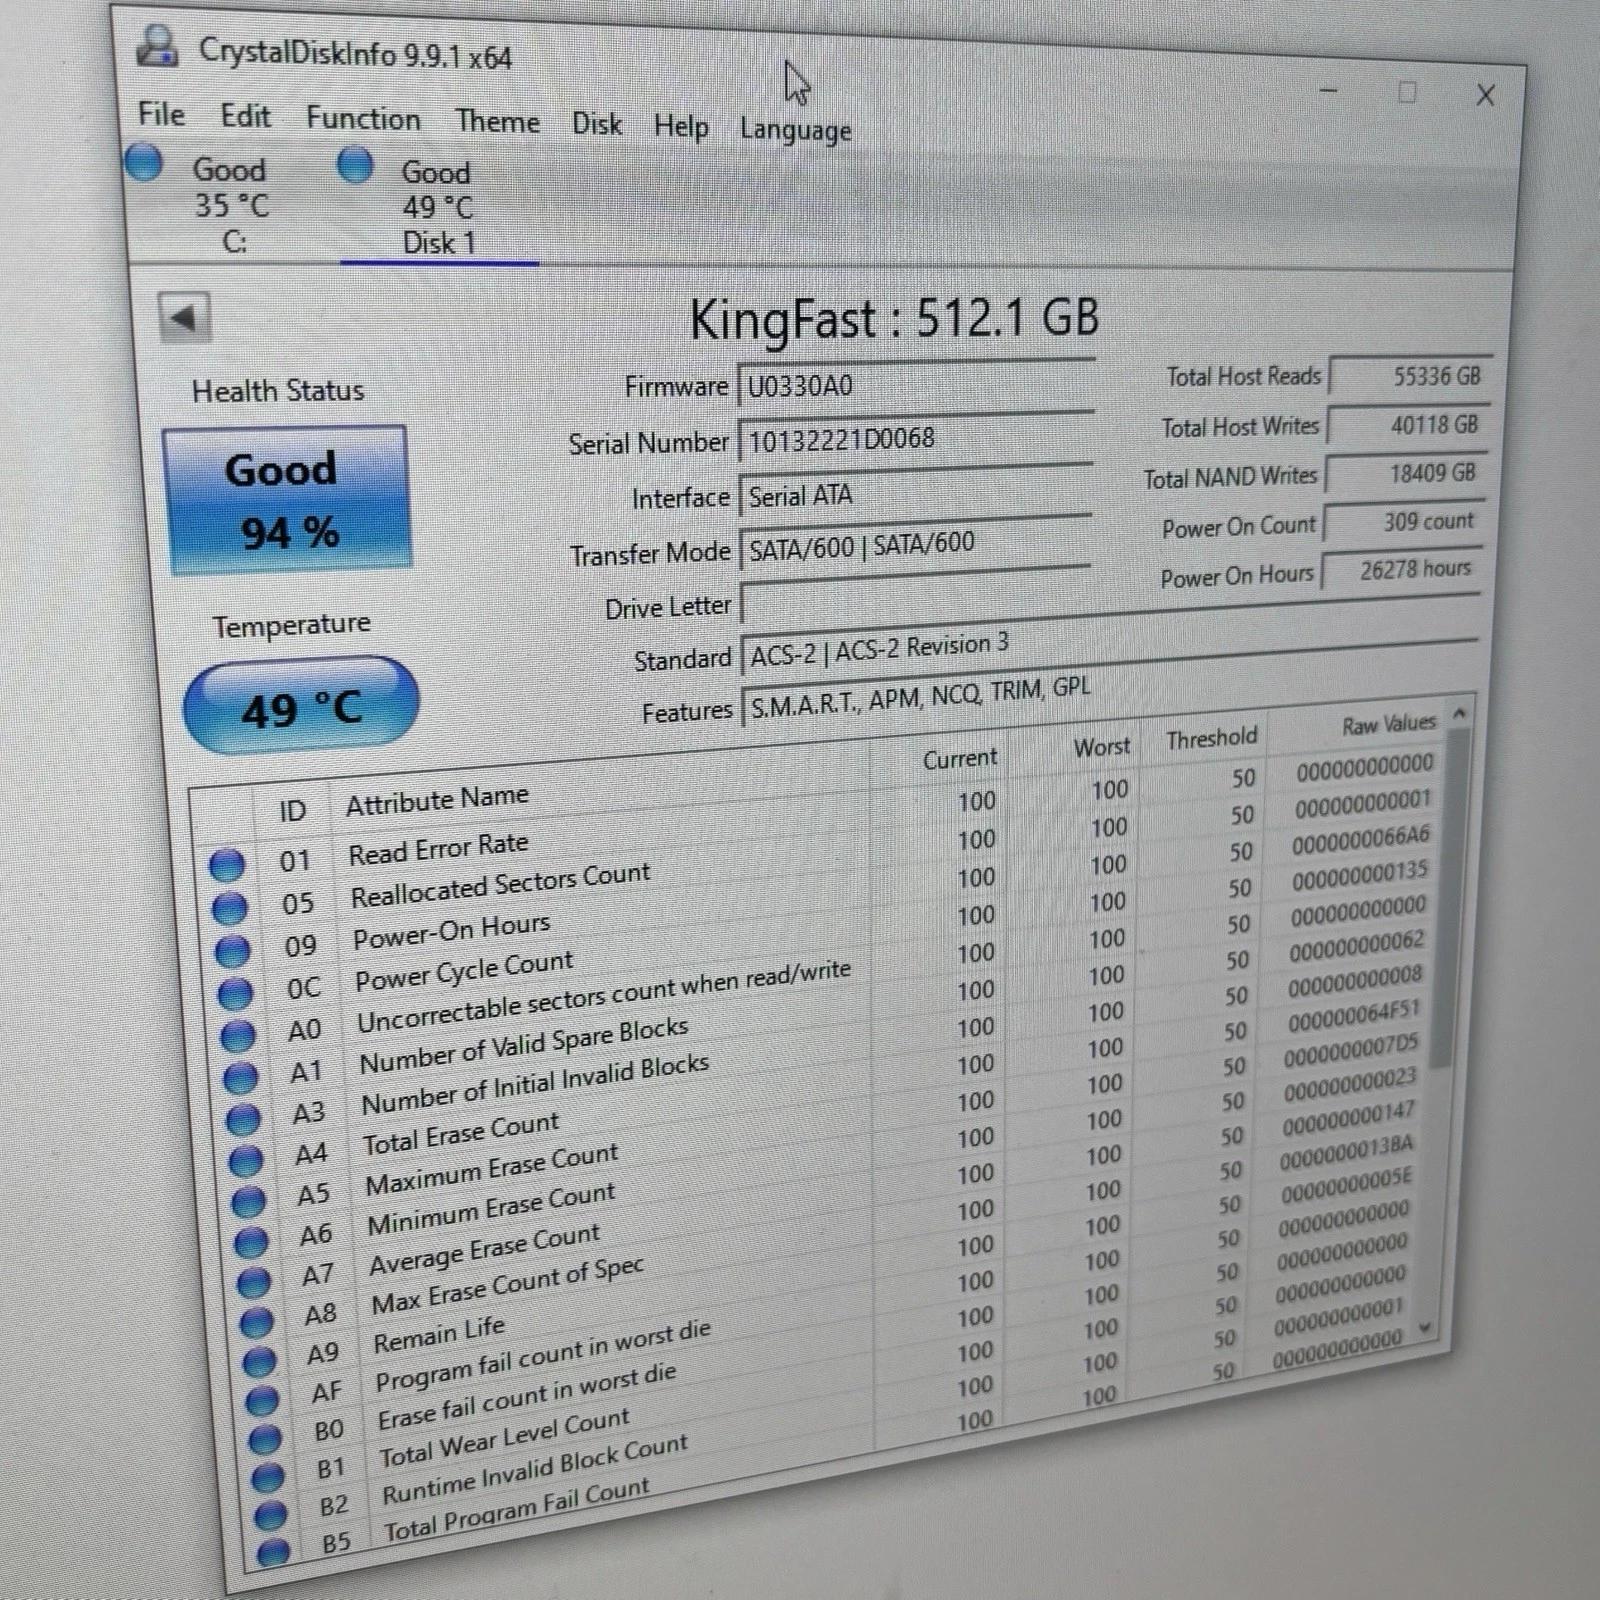The height and width of the screenshot is (1600, 1600).
Task: Open the File menu
Action: pos(162,114)
